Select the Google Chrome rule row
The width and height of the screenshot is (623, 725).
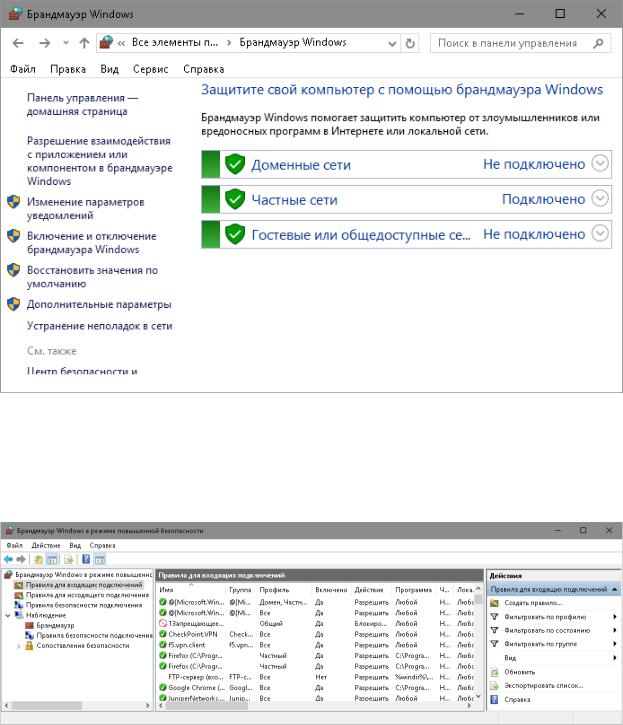pos(316,688)
